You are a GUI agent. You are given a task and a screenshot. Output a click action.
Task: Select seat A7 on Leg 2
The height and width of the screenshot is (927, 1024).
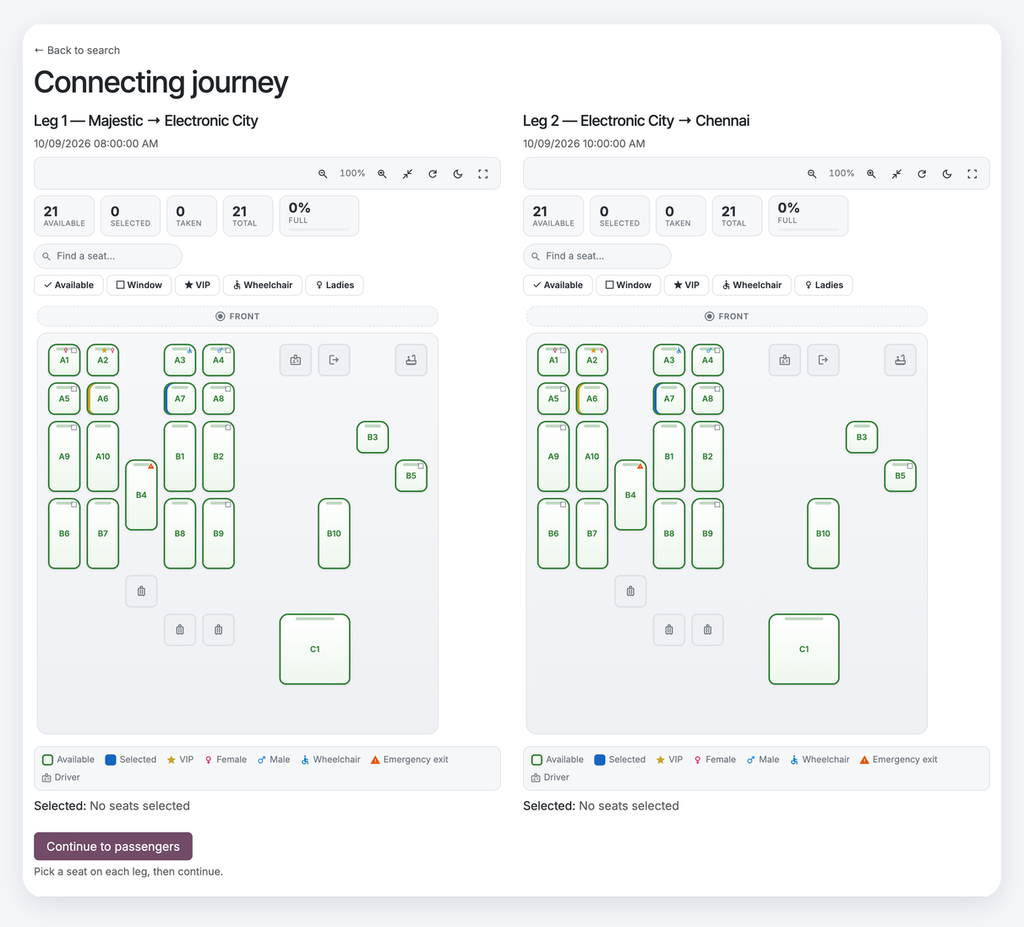(669, 398)
